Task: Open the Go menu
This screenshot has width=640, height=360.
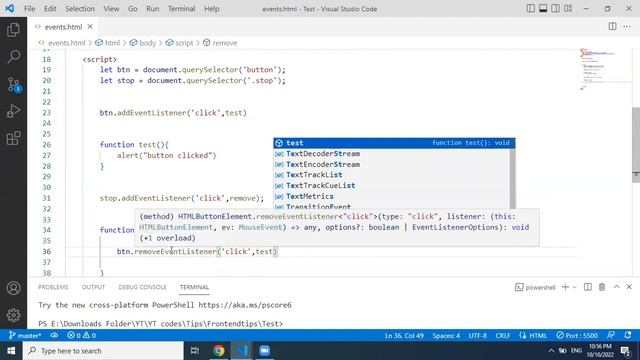Action: coord(133,9)
